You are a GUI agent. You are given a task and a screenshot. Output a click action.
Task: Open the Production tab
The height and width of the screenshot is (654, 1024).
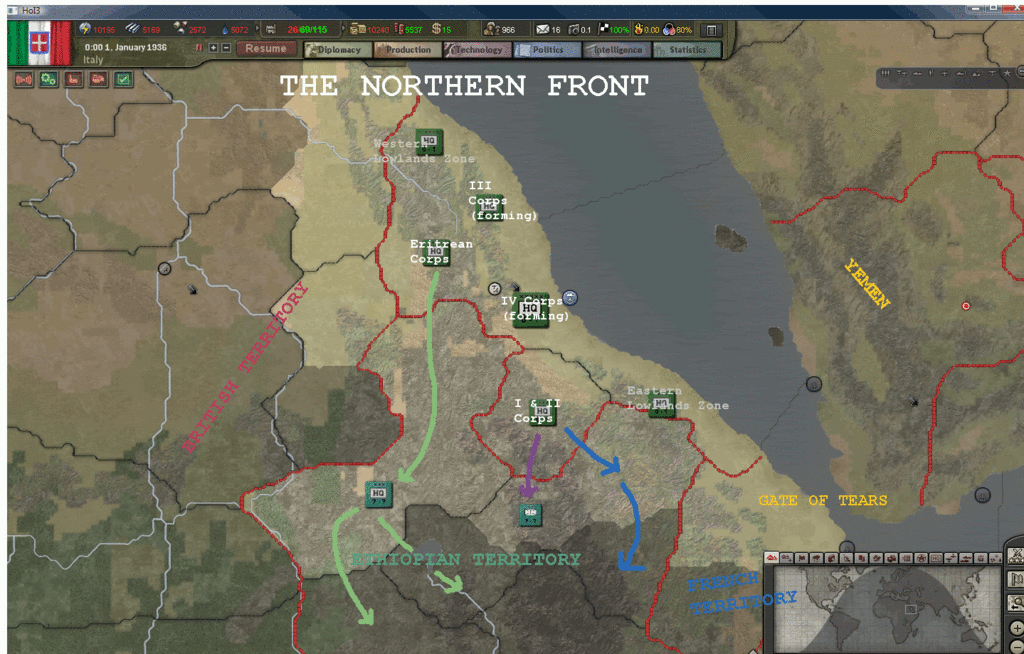click(408, 50)
